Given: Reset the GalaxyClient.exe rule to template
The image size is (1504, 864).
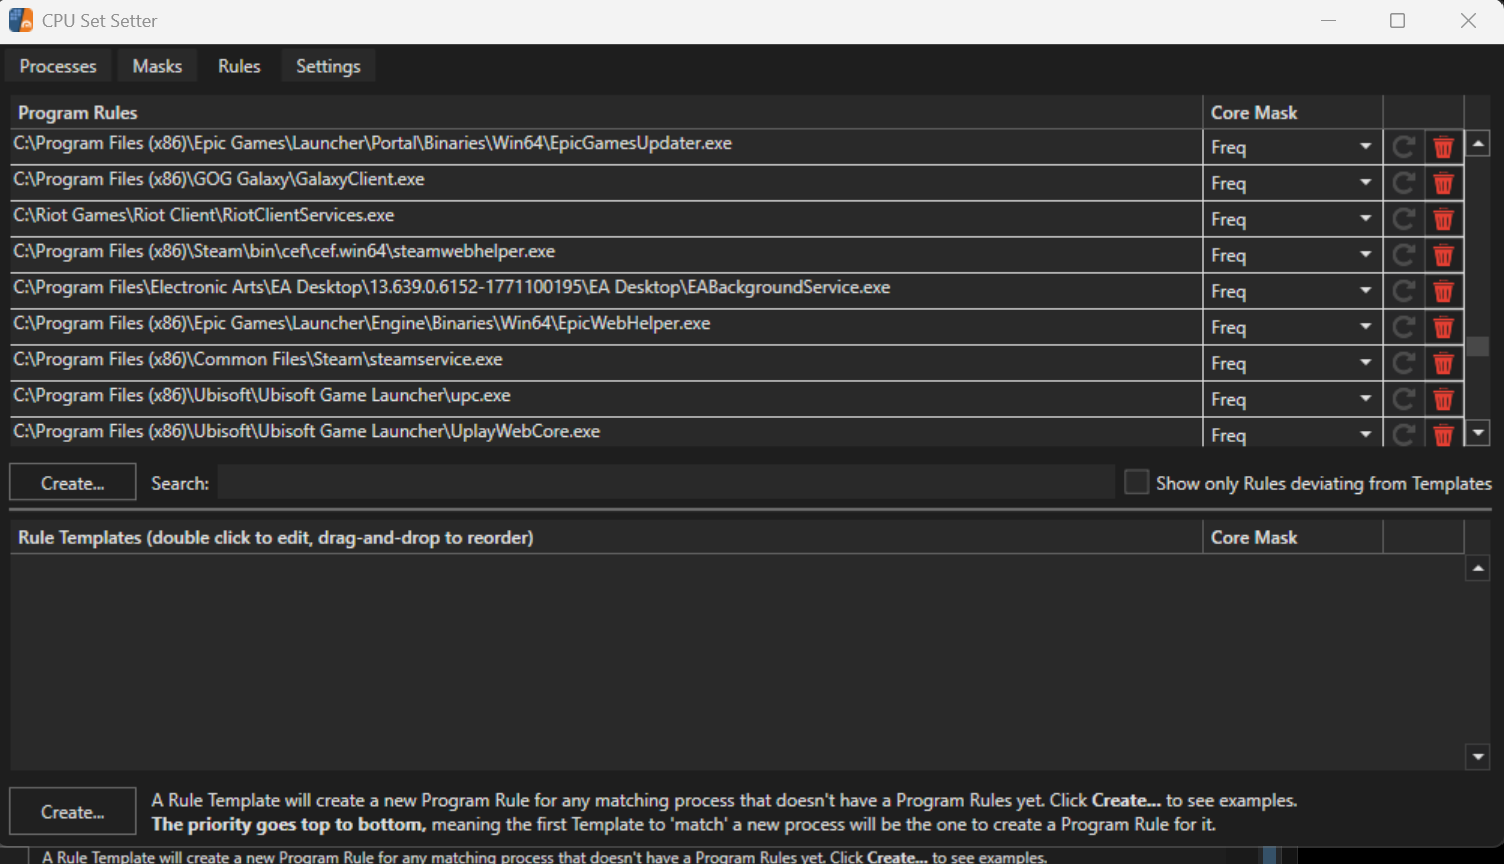Looking at the screenshot, I should click(1404, 183).
